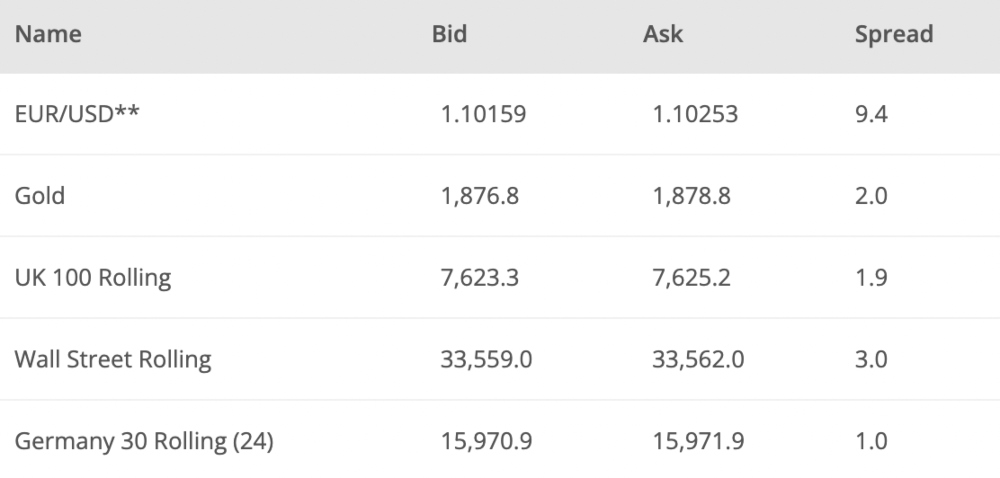Viewport: 1000px width, 478px height.
Task: Open the EUR/USD** instrument
Action: pyautogui.click(x=77, y=114)
